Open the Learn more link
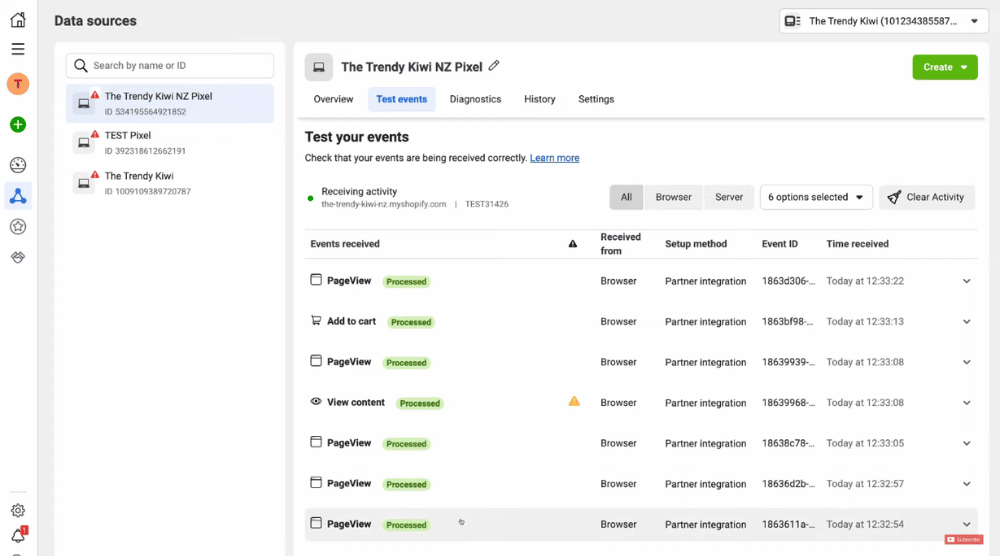Screen dimensions: 1000x556 point(554,157)
